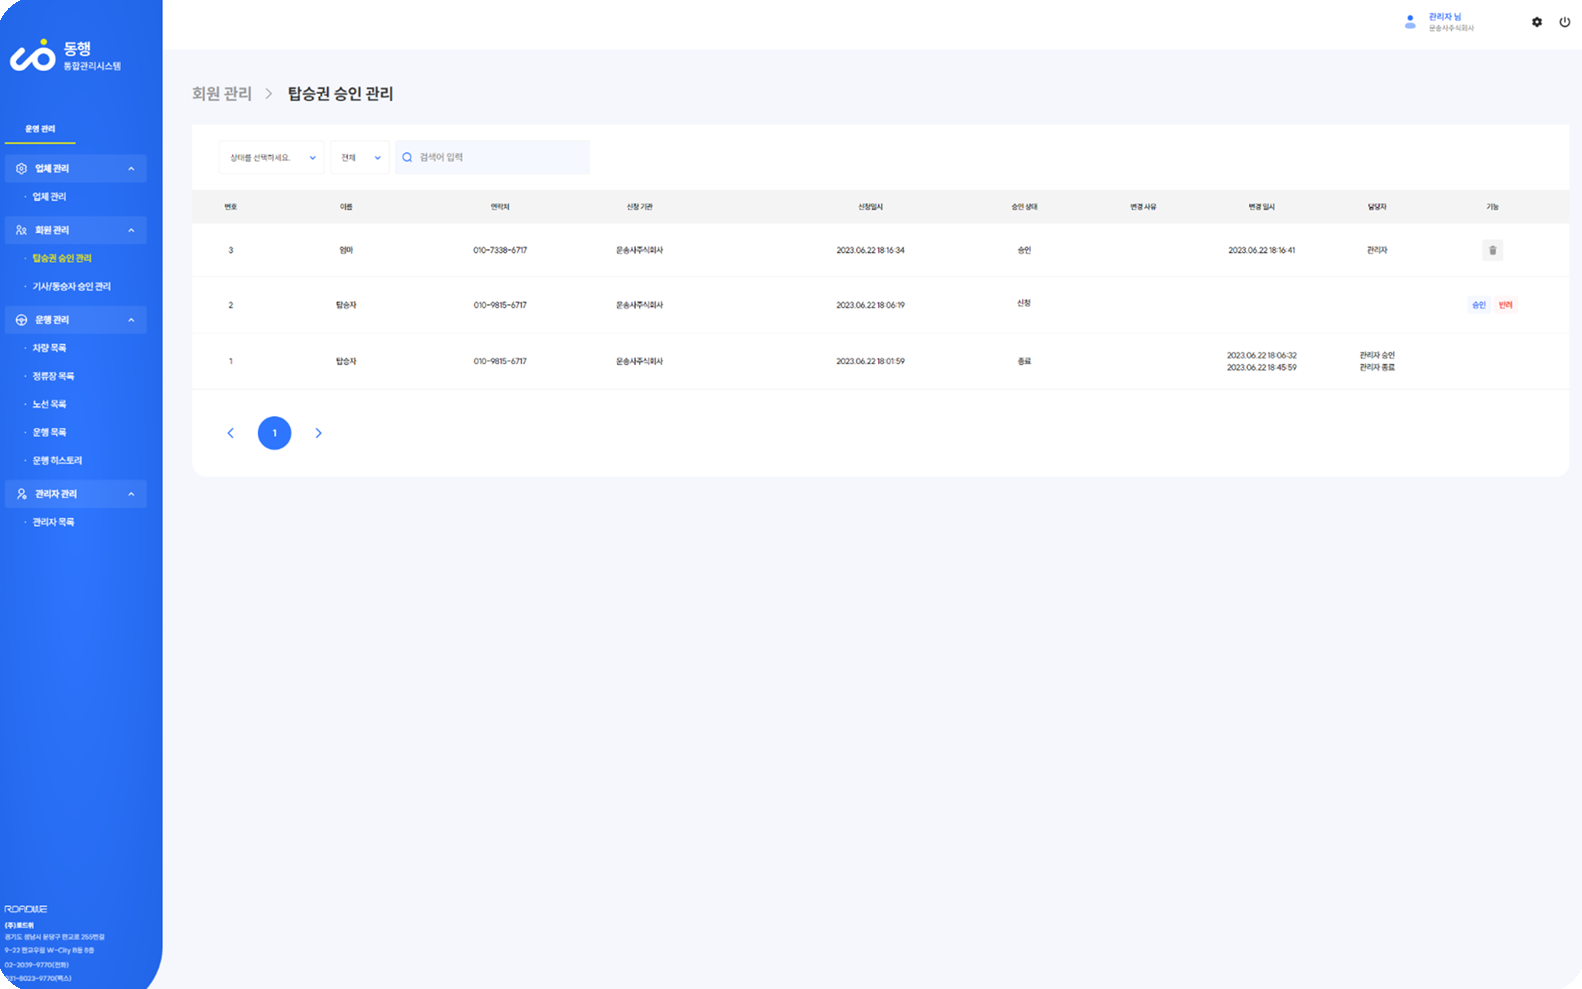Click request time 2023.06.22 18:01:59
Screen dimensions: 1582x989
pos(870,361)
